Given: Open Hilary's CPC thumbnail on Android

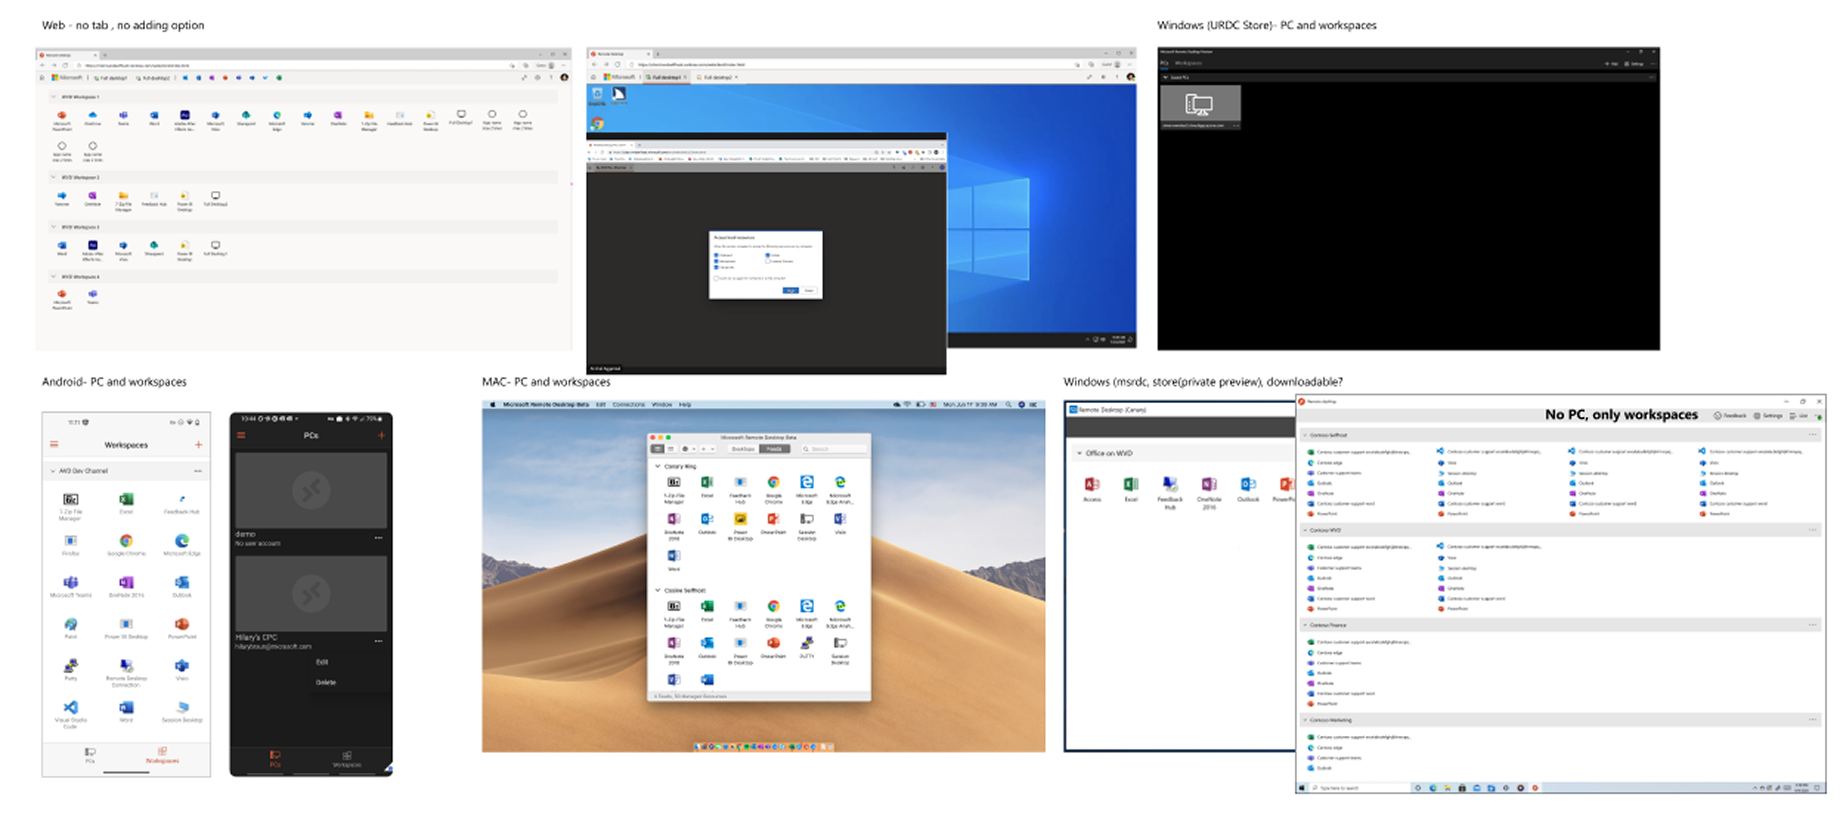Looking at the screenshot, I should coord(311,594).
